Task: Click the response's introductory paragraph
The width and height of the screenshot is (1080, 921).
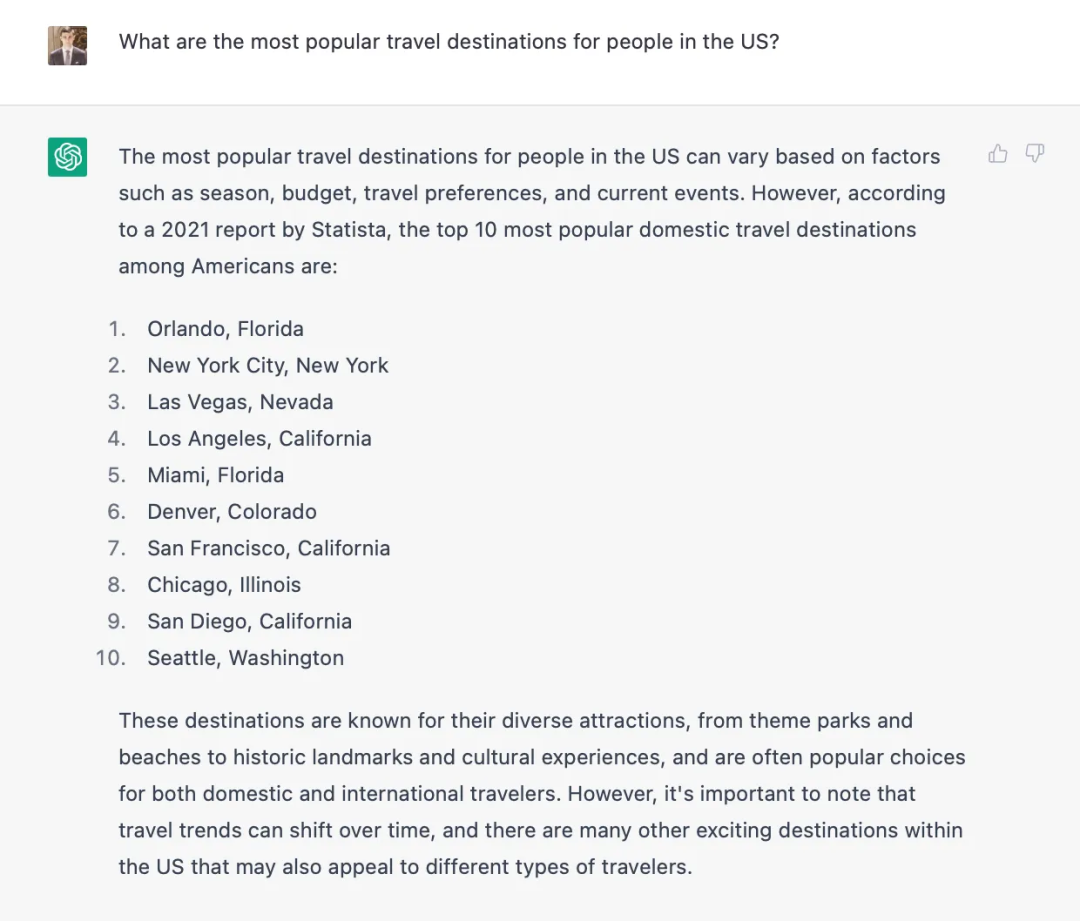Action: [530, 211]
